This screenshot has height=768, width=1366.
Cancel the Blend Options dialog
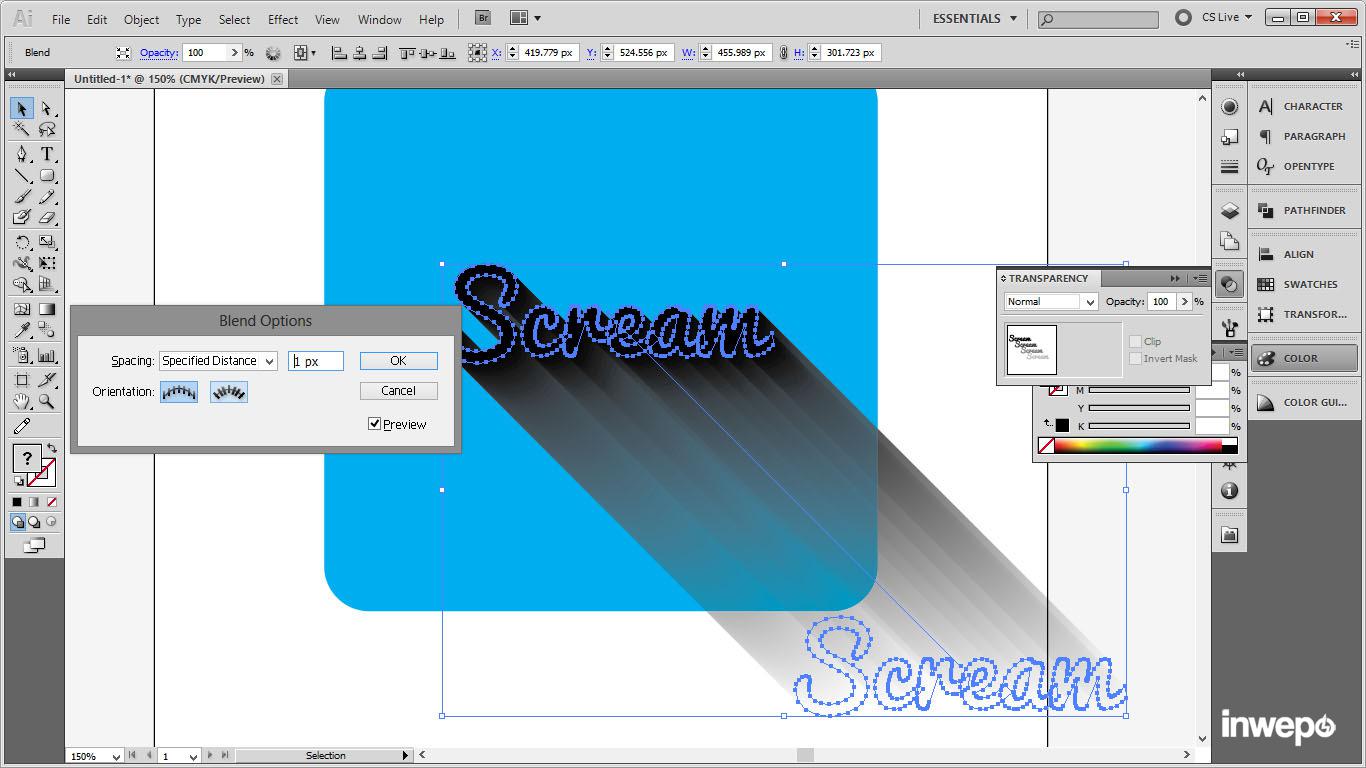[x=398, y=391]
